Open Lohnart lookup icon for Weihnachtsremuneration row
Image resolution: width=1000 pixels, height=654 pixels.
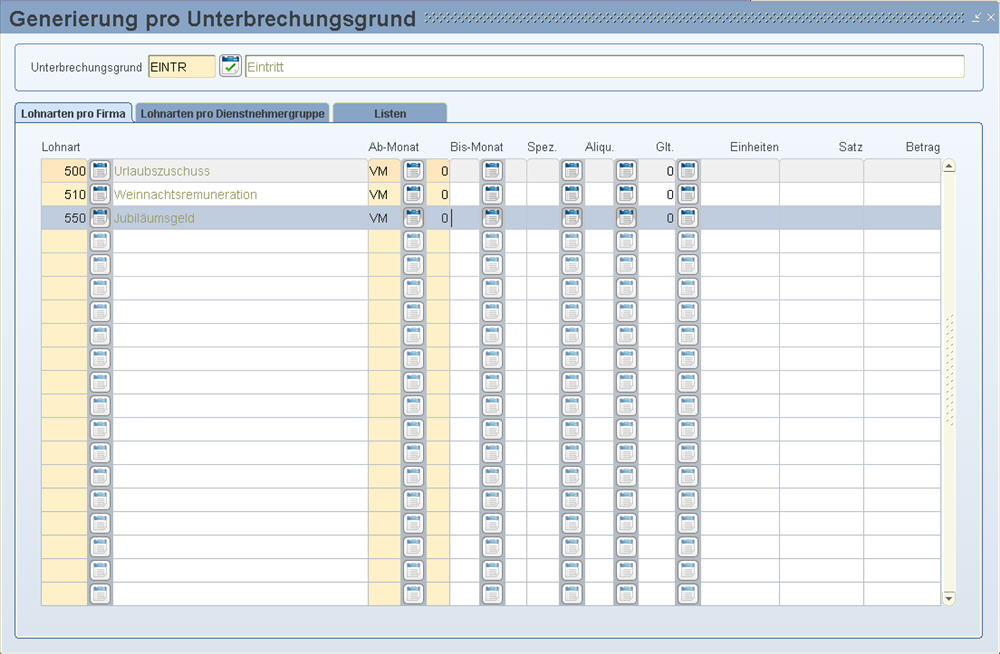point(100,194)
